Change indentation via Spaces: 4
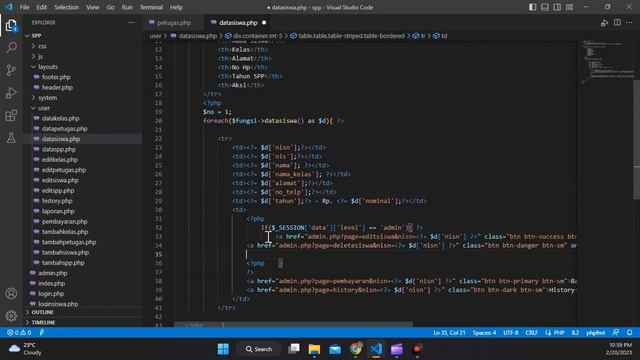Image resolution: width=640 pixels, height=360 pixels. (x=484, y=333)
